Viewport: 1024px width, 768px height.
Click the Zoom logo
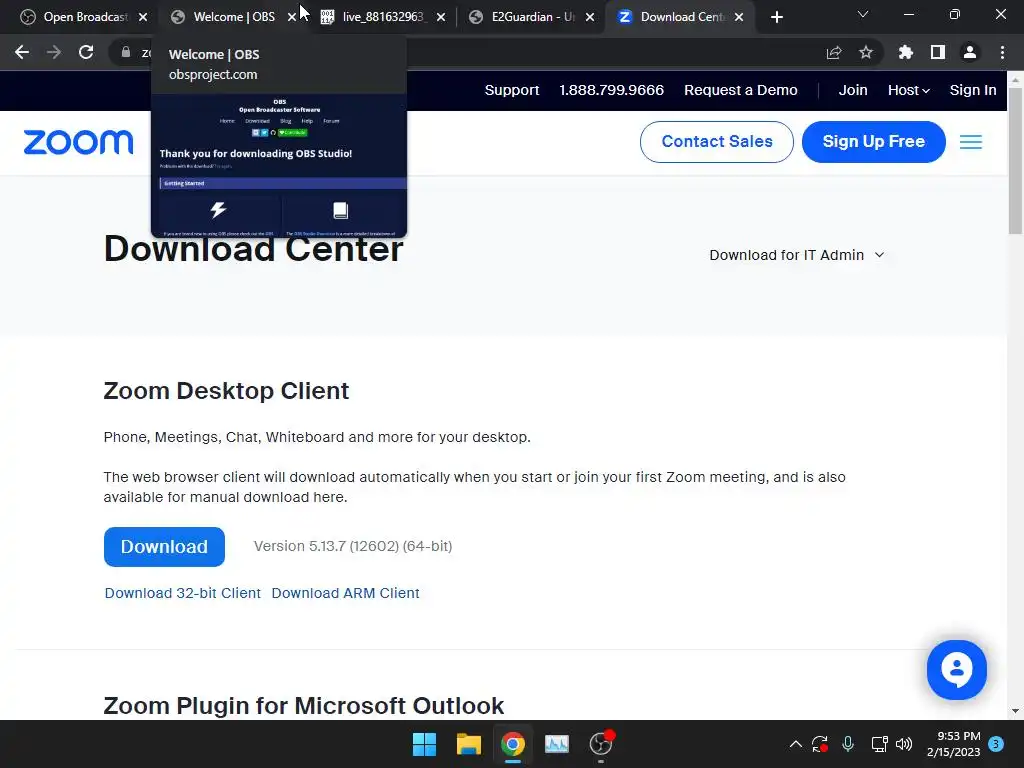78,142
